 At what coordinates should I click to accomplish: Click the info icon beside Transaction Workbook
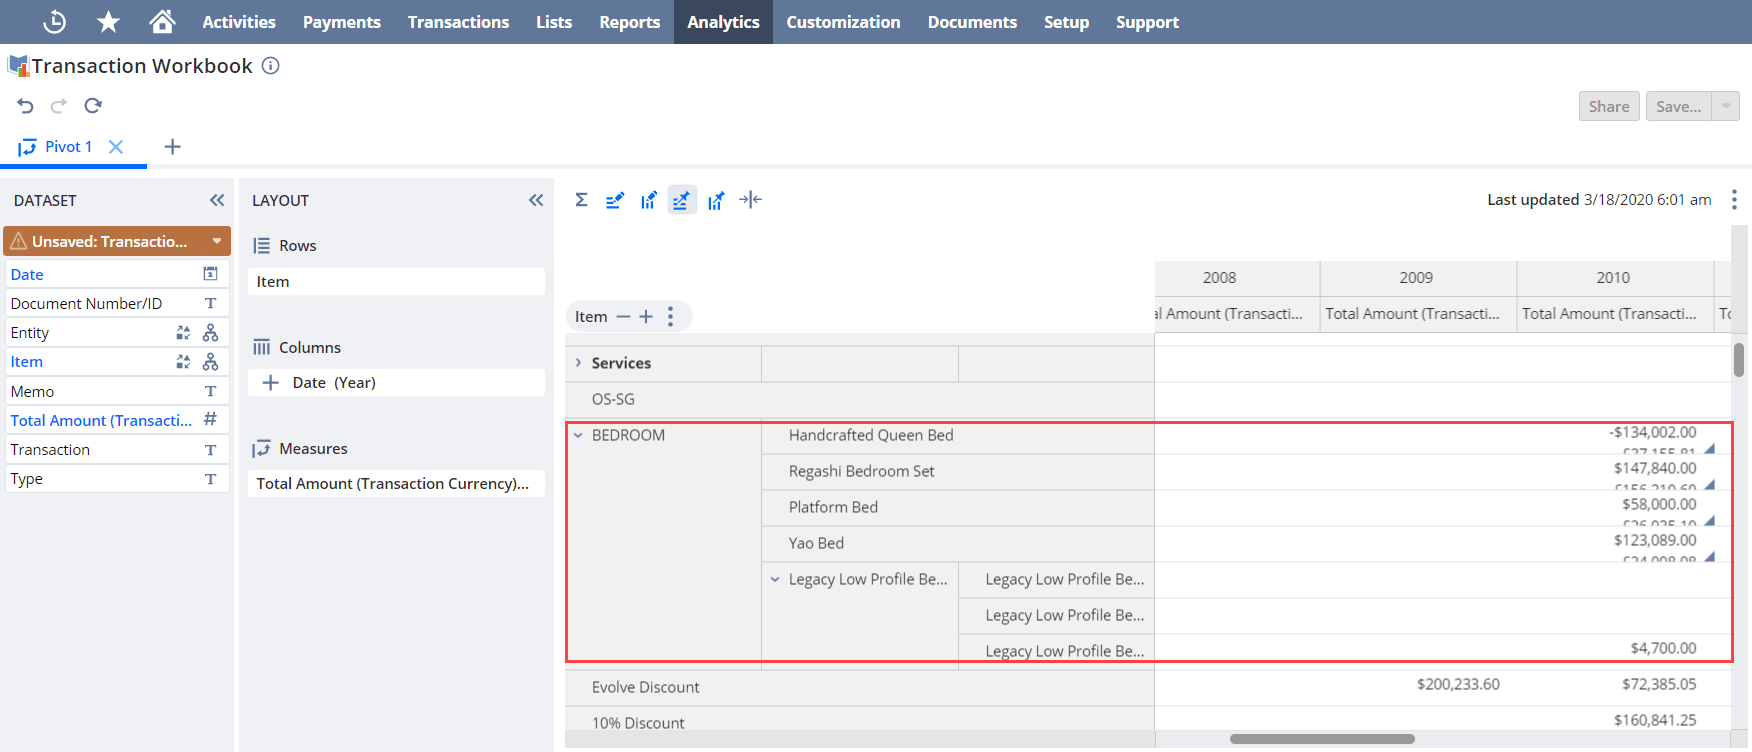pos(270,66)
